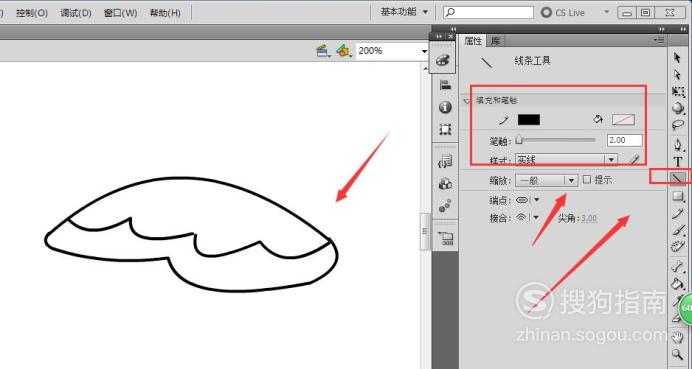Select the Zoom magnifier tool

(x=677, y=354)
